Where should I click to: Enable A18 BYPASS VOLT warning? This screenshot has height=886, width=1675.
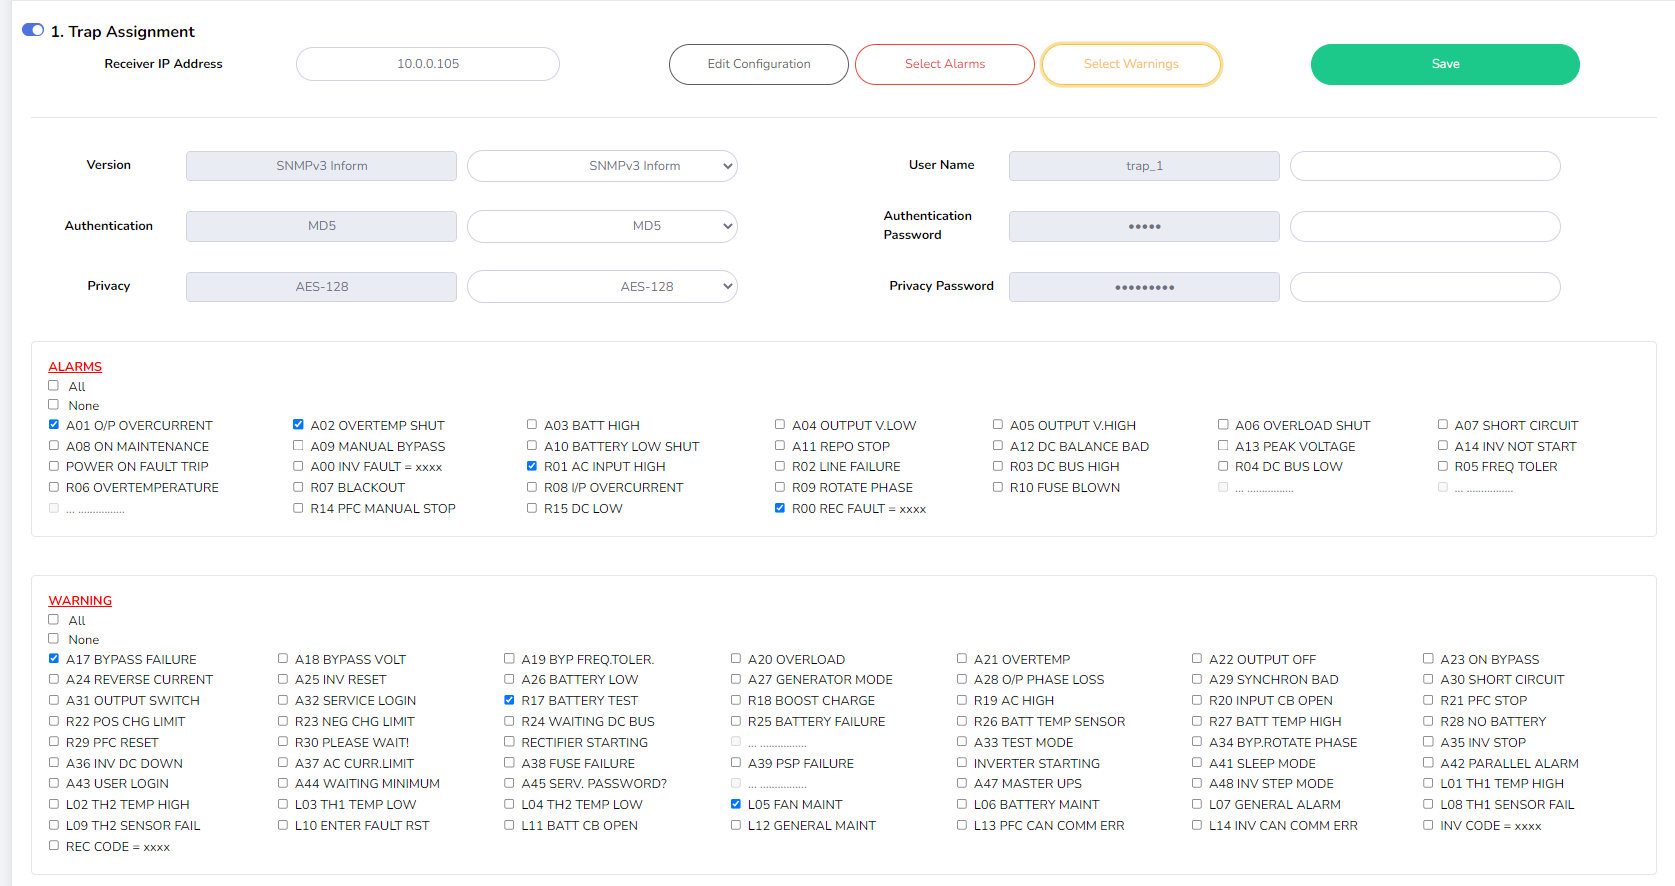[x=283, y=658]
